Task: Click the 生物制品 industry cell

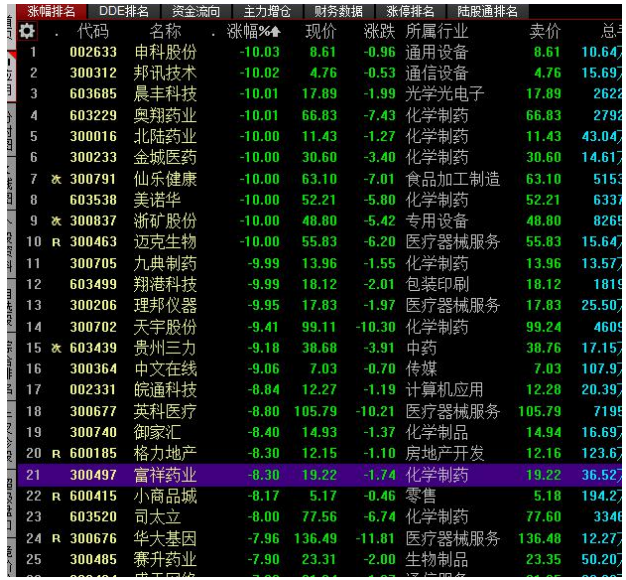Action: 437,559
